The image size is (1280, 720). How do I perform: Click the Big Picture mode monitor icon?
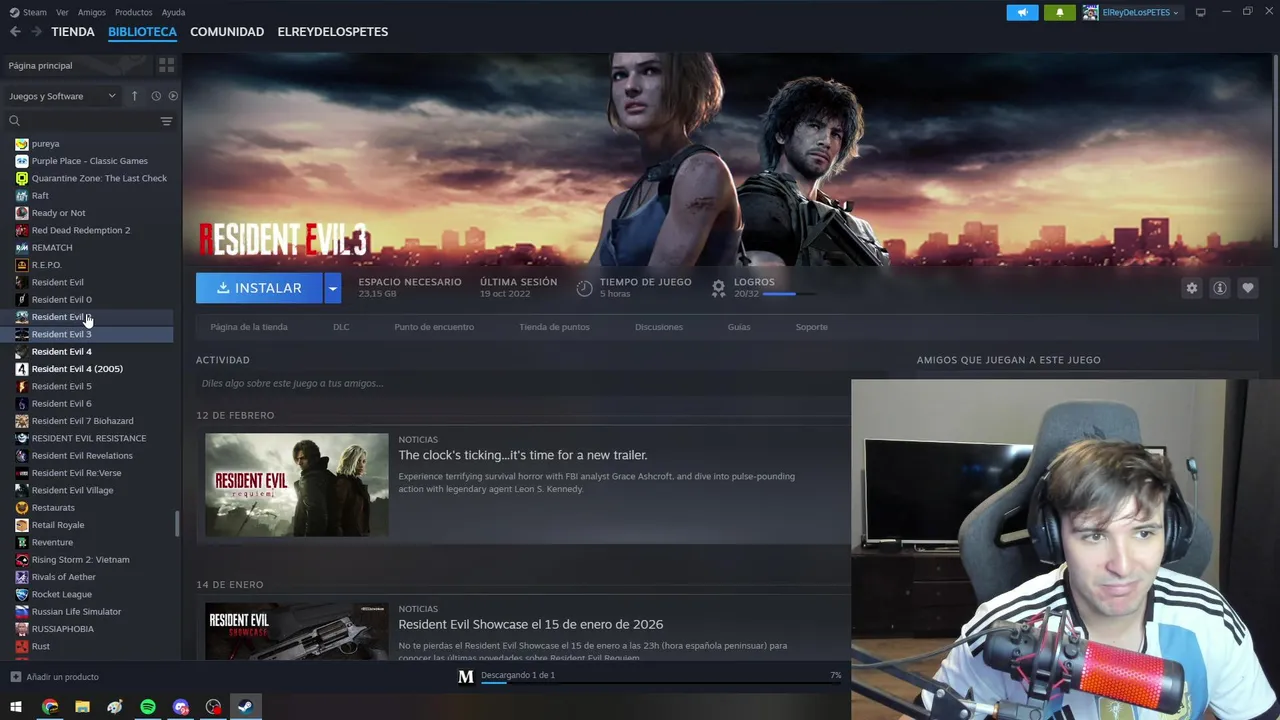1200,12
